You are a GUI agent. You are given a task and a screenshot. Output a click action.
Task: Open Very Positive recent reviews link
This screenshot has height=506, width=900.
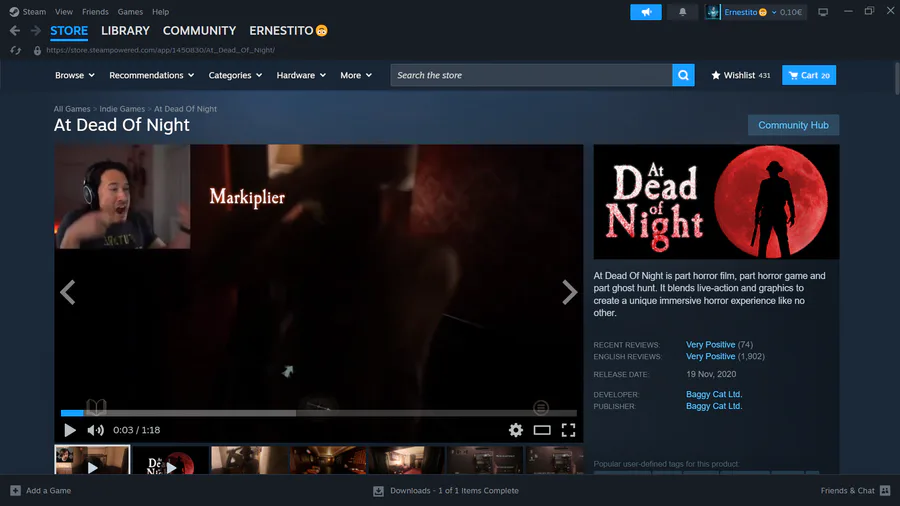tap(711, 344)
